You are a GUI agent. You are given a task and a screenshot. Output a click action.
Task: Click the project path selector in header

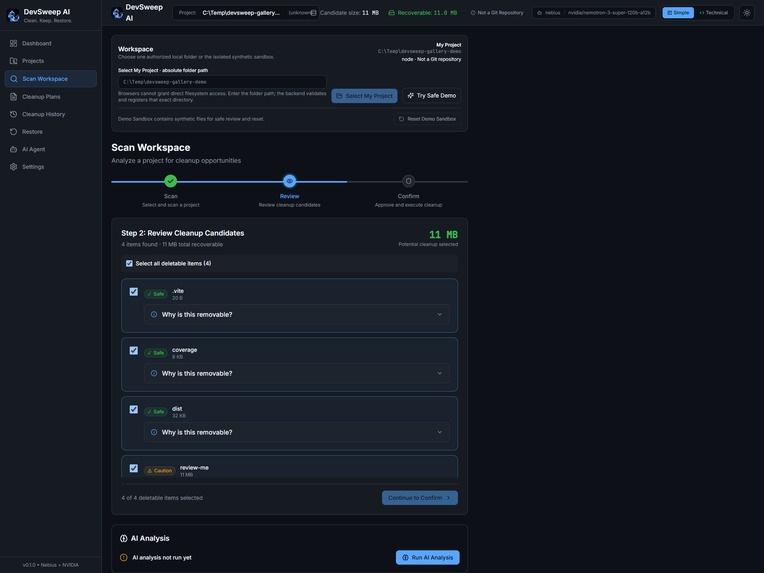[246, 13]
